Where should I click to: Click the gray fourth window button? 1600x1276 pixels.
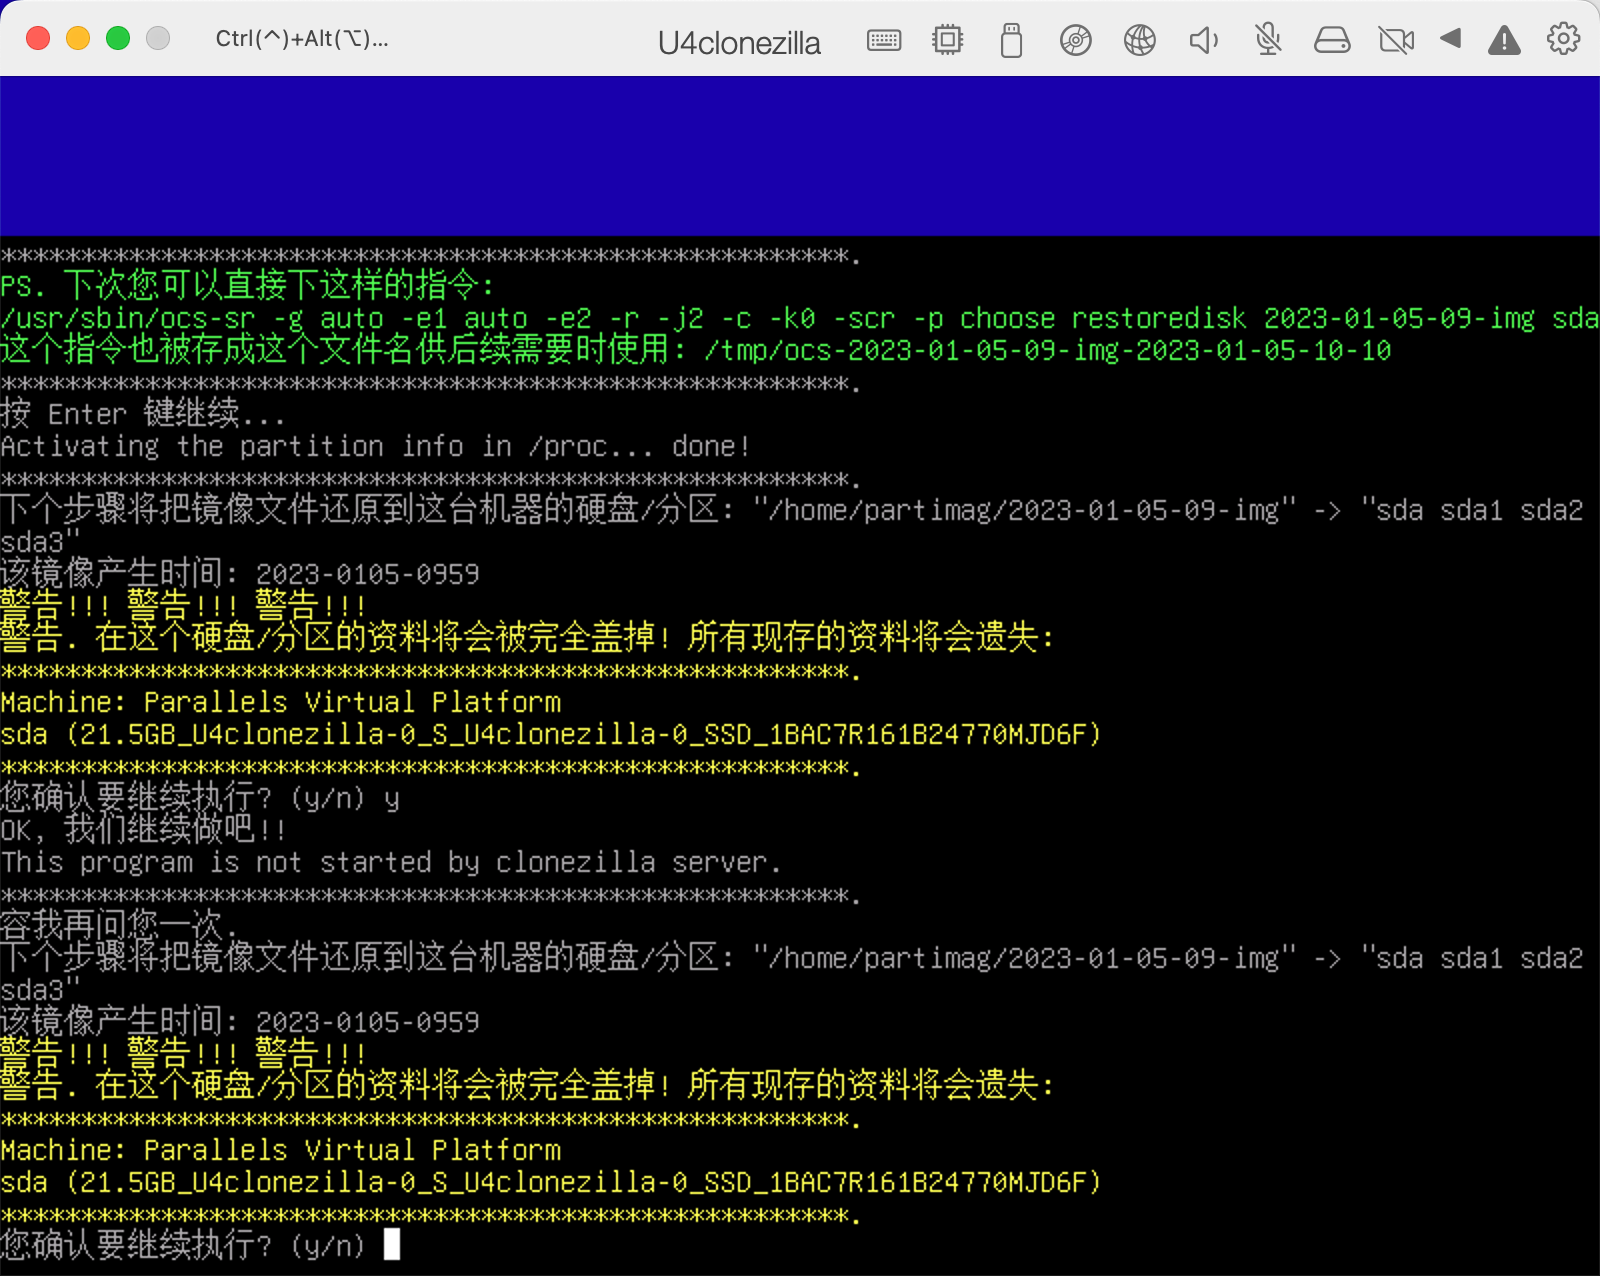[158, 38]
